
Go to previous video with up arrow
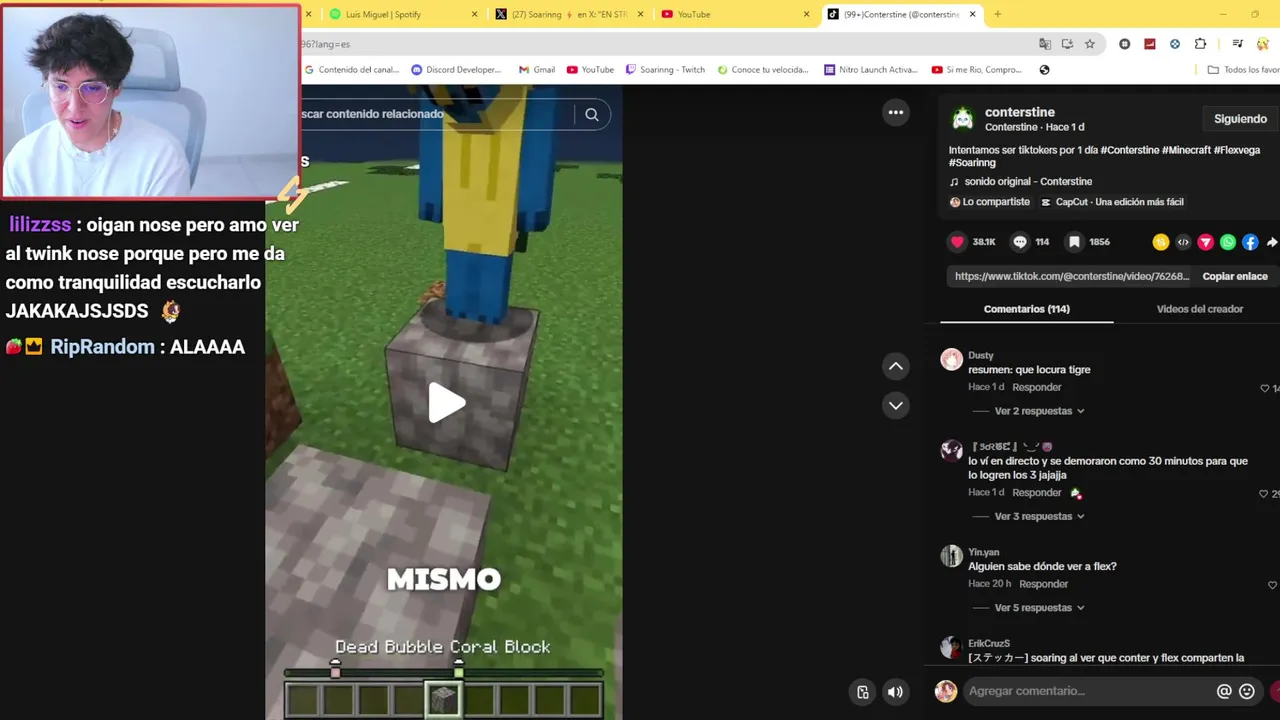pos(896,366)
